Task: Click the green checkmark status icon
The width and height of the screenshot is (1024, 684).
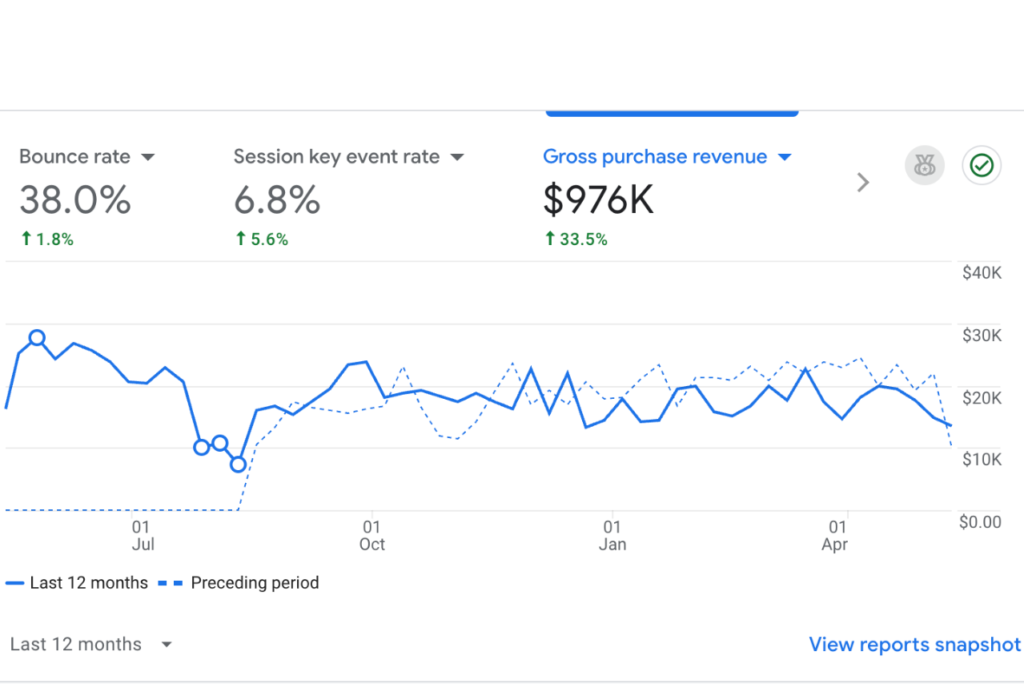Action: (981, 166)
